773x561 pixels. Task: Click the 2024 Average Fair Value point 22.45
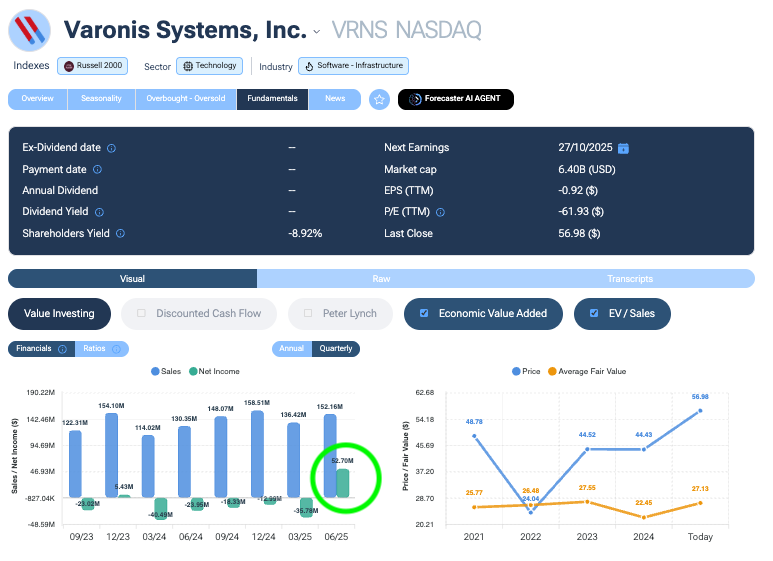[644, 517]
